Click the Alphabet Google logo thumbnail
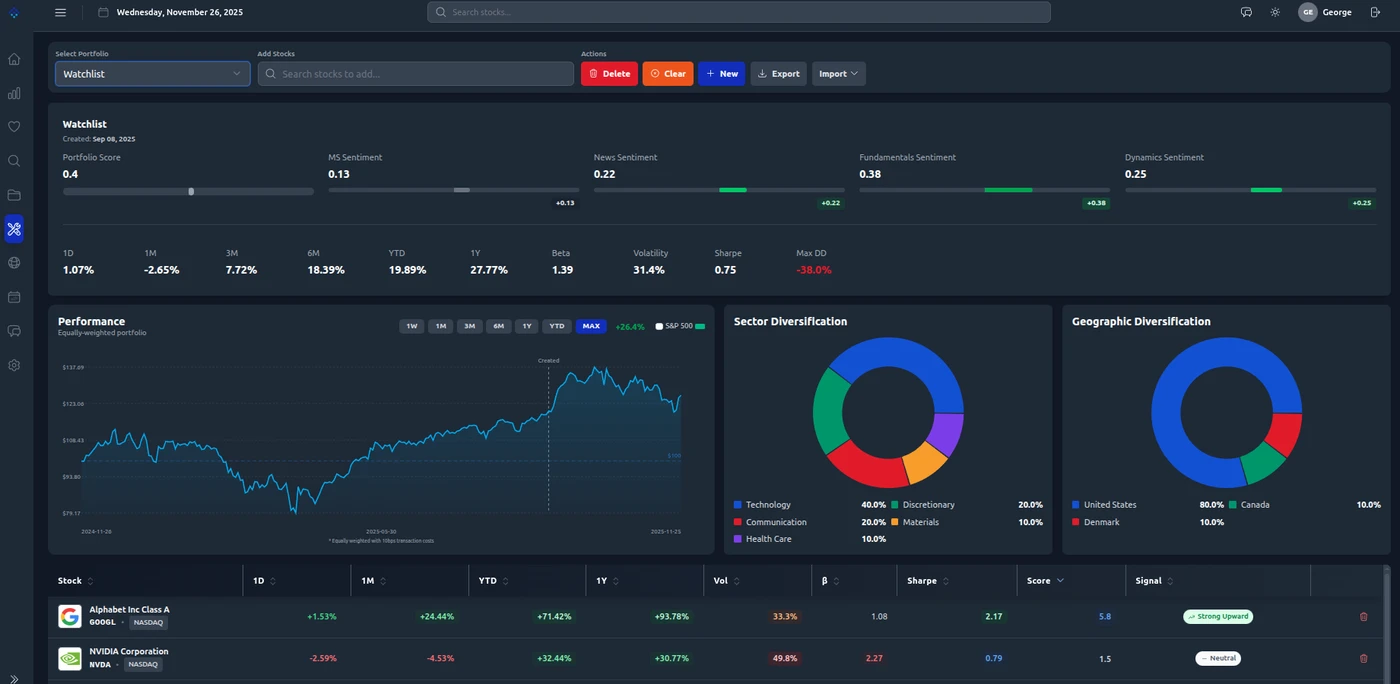This screenshot has height=684, width=1400. pos(70,616)
